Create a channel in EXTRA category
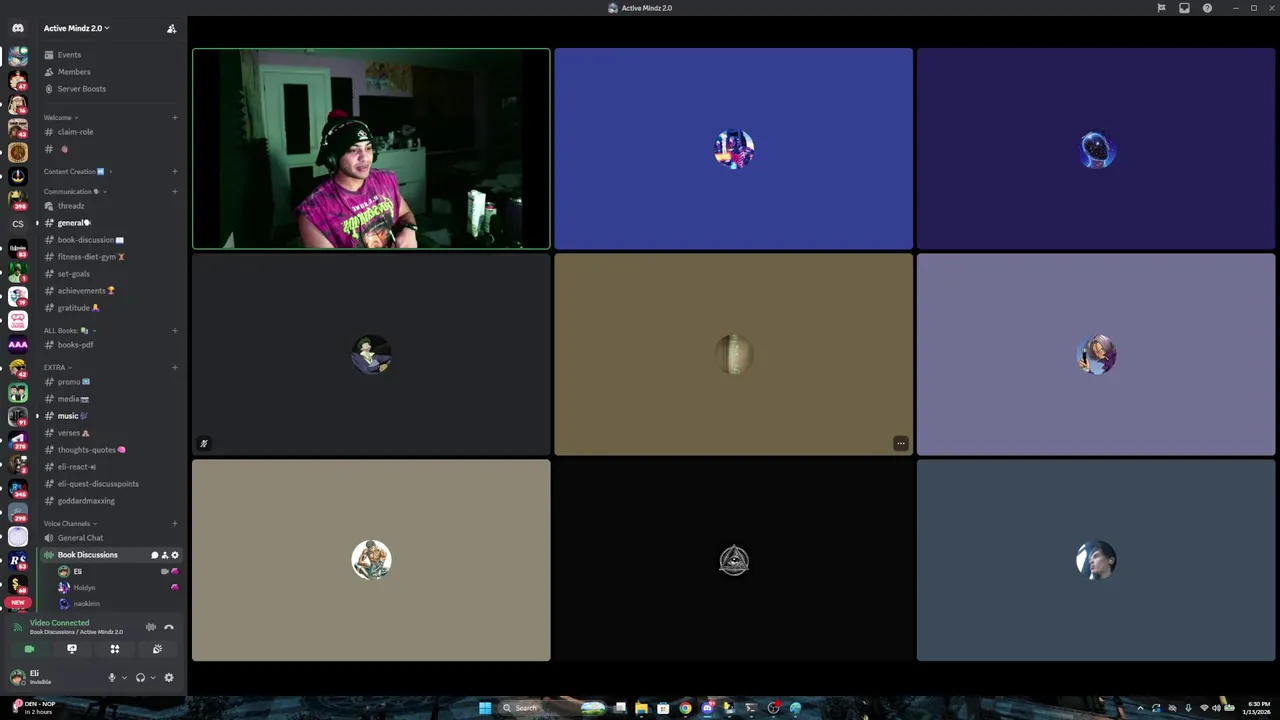 pos(175,368)
